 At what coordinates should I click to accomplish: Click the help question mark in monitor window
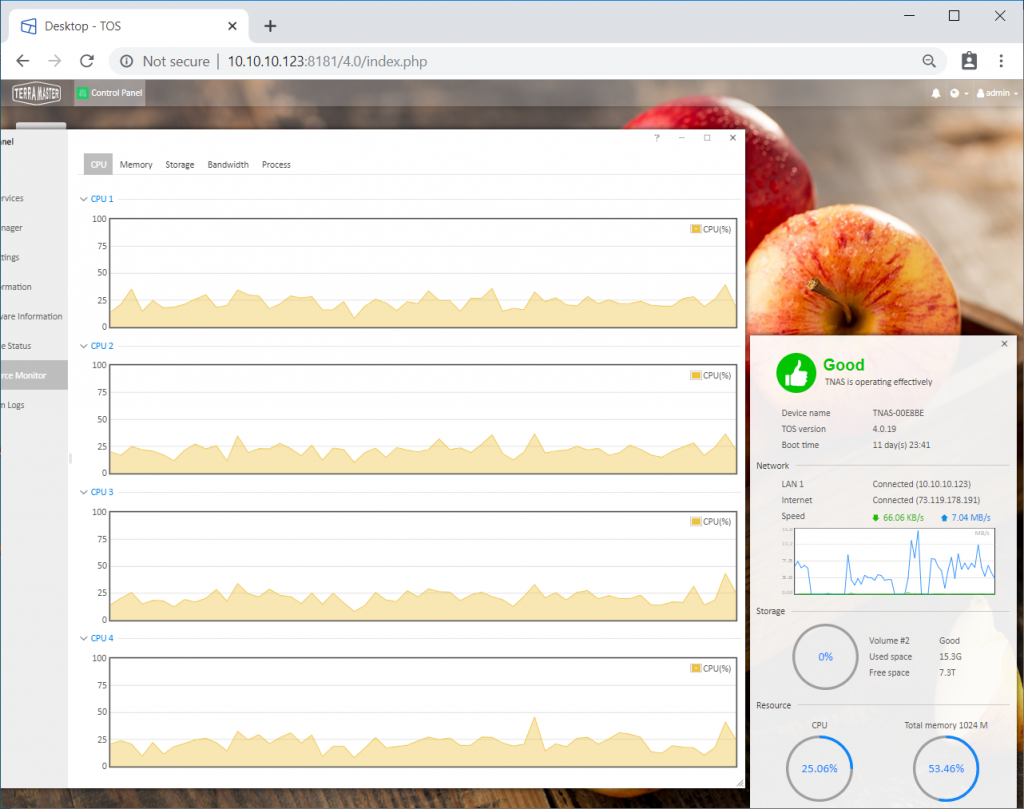point(657,138)
